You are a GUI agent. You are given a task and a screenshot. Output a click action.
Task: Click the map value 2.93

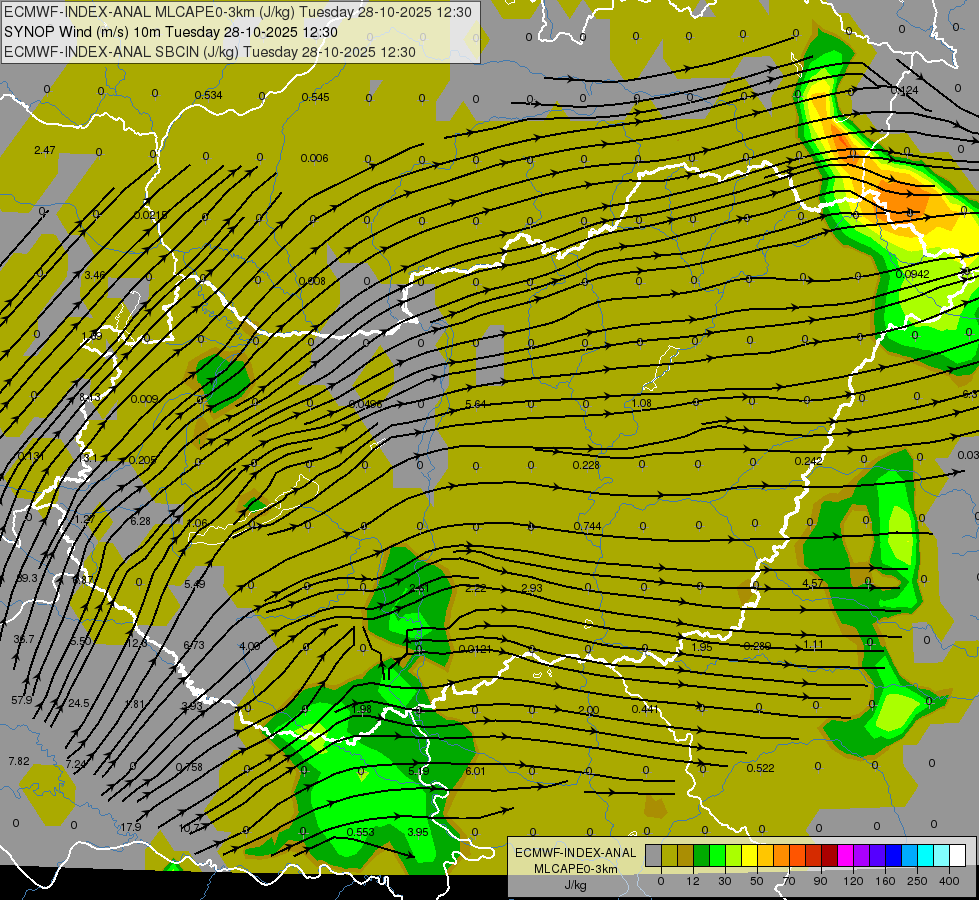point(532,588)
